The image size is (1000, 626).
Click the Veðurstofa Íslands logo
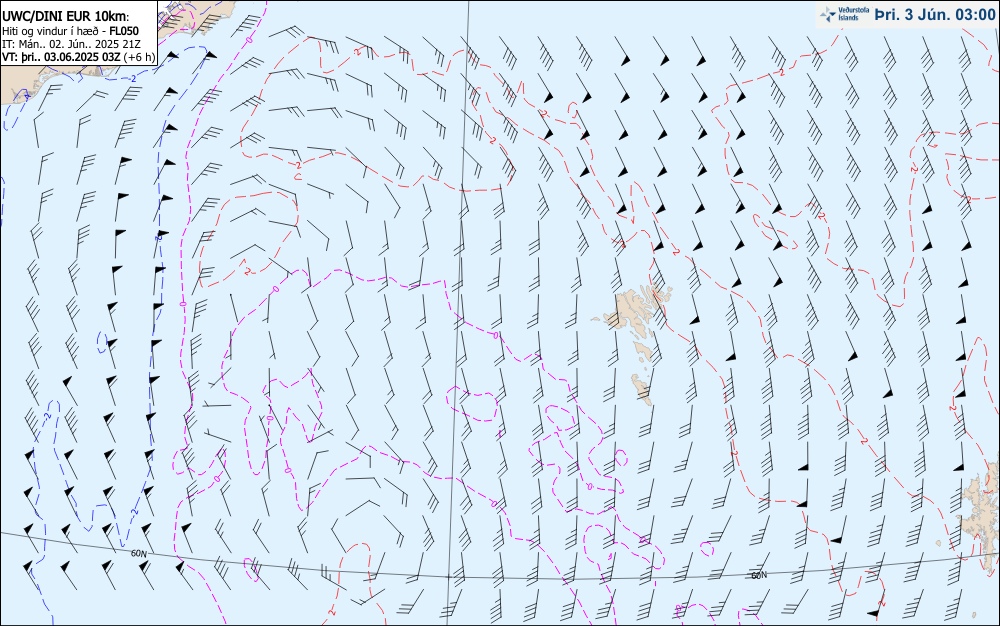pos(844,15)
